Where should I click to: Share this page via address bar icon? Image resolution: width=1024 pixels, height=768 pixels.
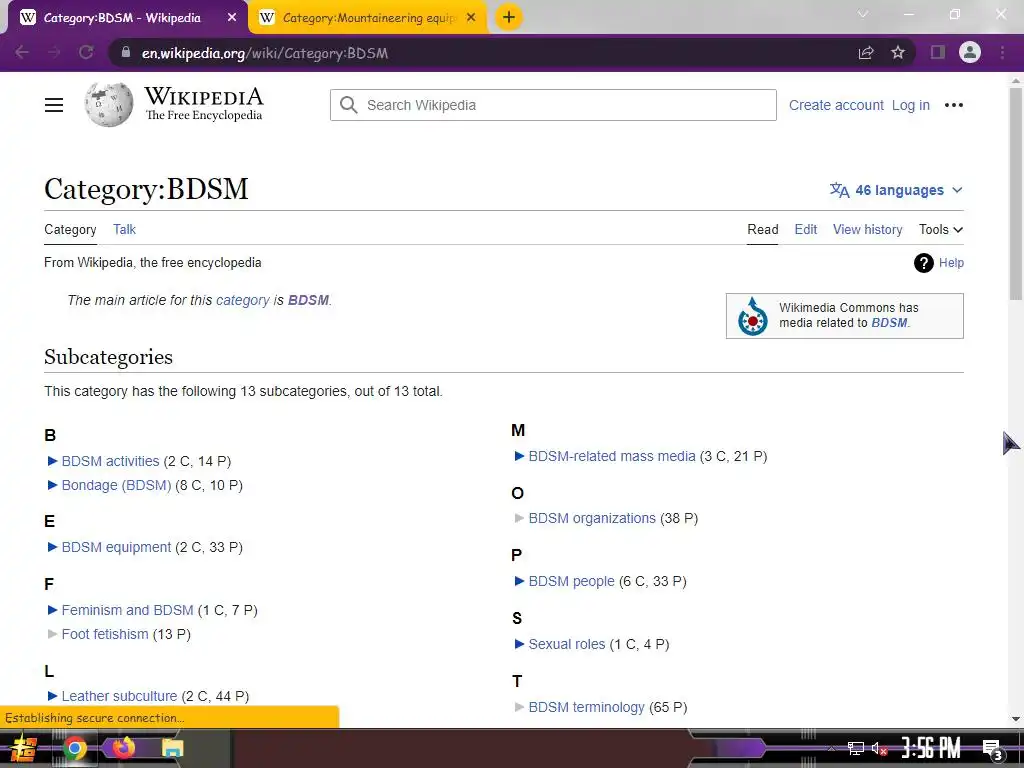tap(866, 52)
